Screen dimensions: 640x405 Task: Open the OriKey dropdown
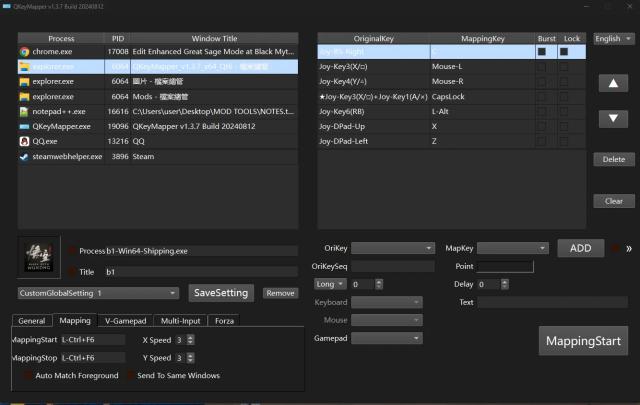pyautogui.click(x=392, y=248)
